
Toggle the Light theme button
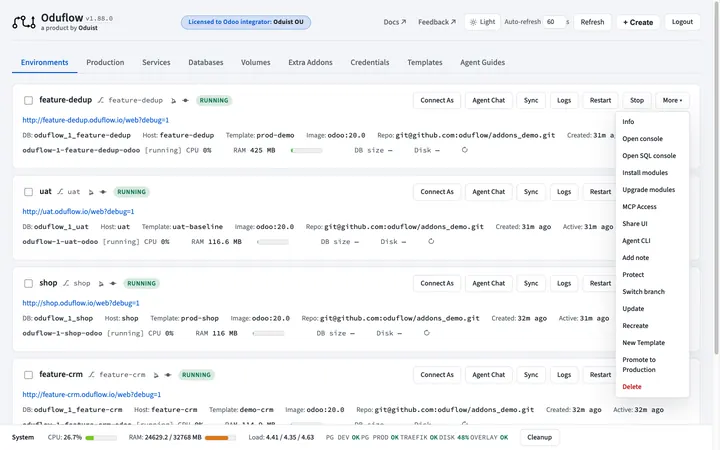[482, 22]
